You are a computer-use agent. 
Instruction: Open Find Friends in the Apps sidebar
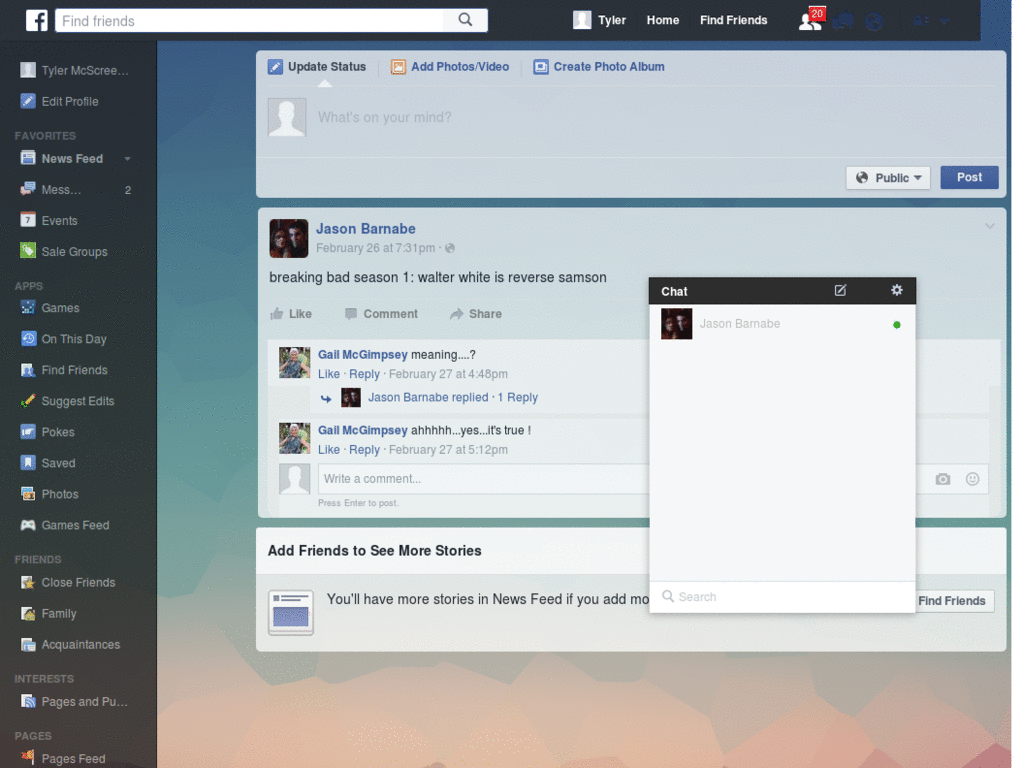[x=64, y=370]
